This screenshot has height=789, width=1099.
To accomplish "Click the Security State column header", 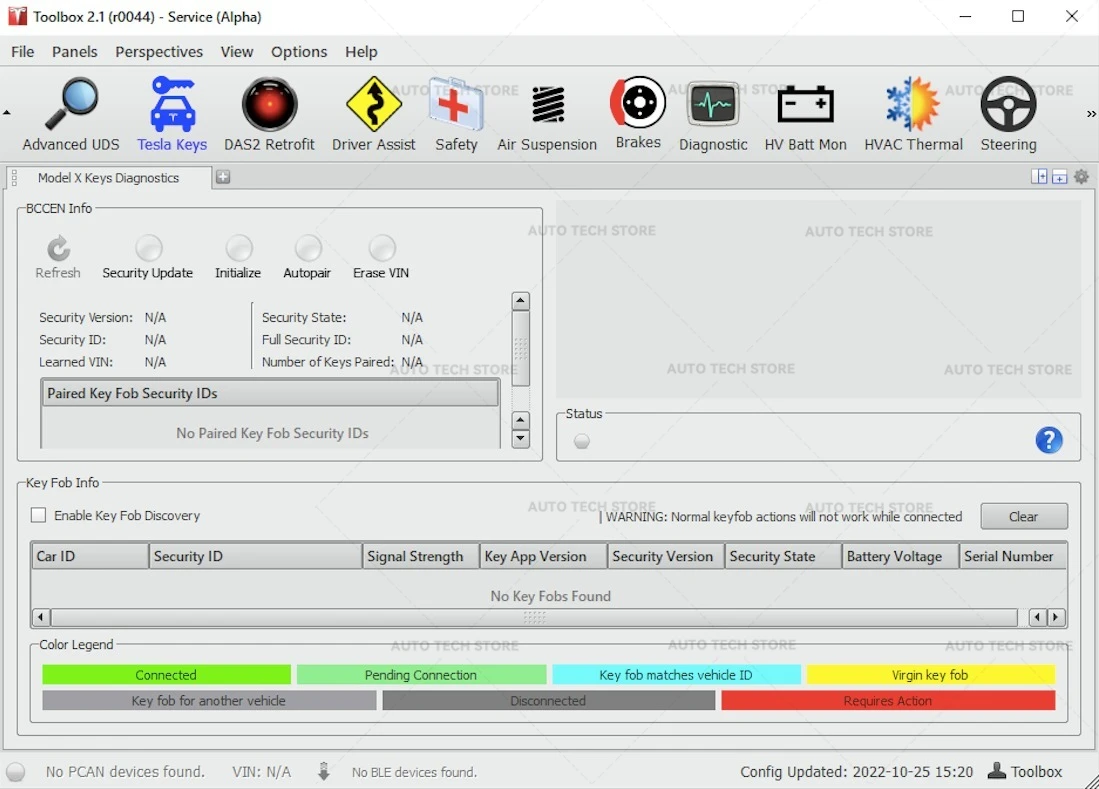I will (783, 556).
